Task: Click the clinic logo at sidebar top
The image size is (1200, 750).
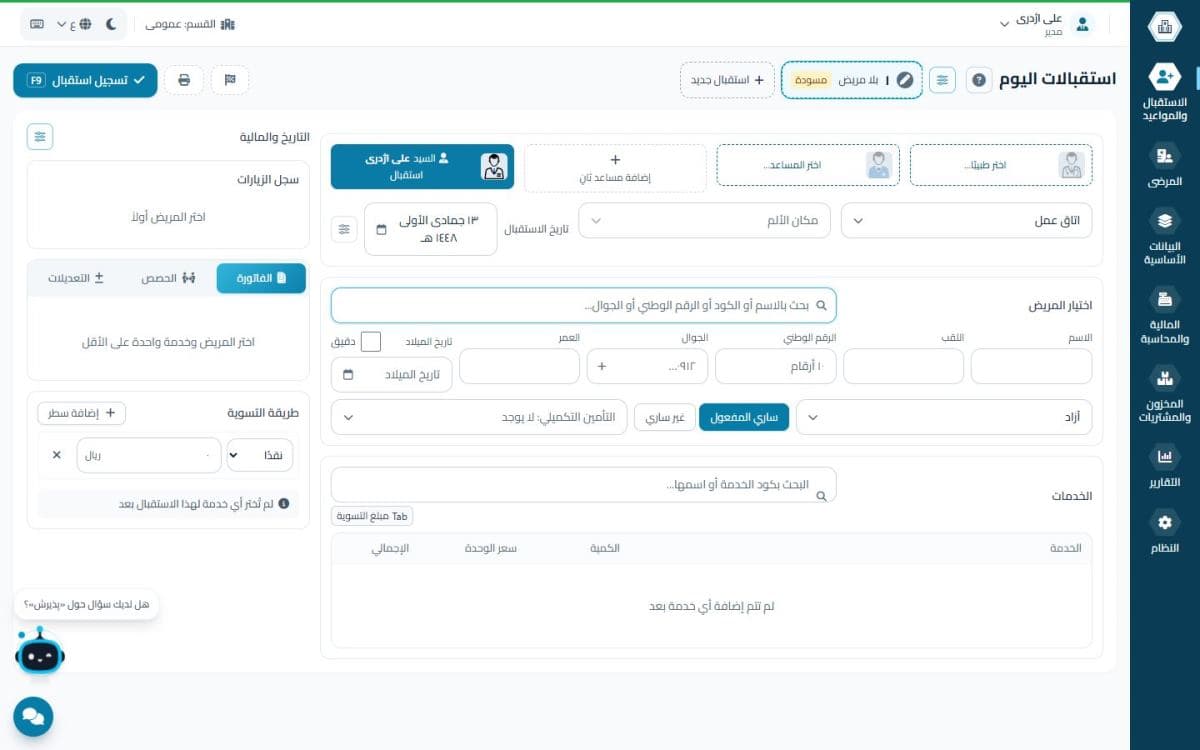Action: pos(1164,27)
